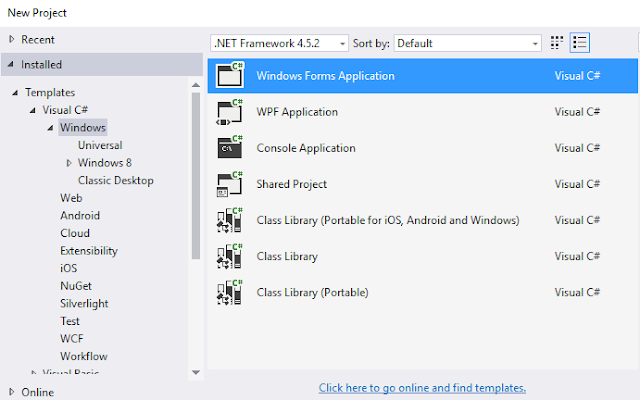Click the Windows Forms Application template icon
This screenshot has width=640, height=400.
[230, 75]
